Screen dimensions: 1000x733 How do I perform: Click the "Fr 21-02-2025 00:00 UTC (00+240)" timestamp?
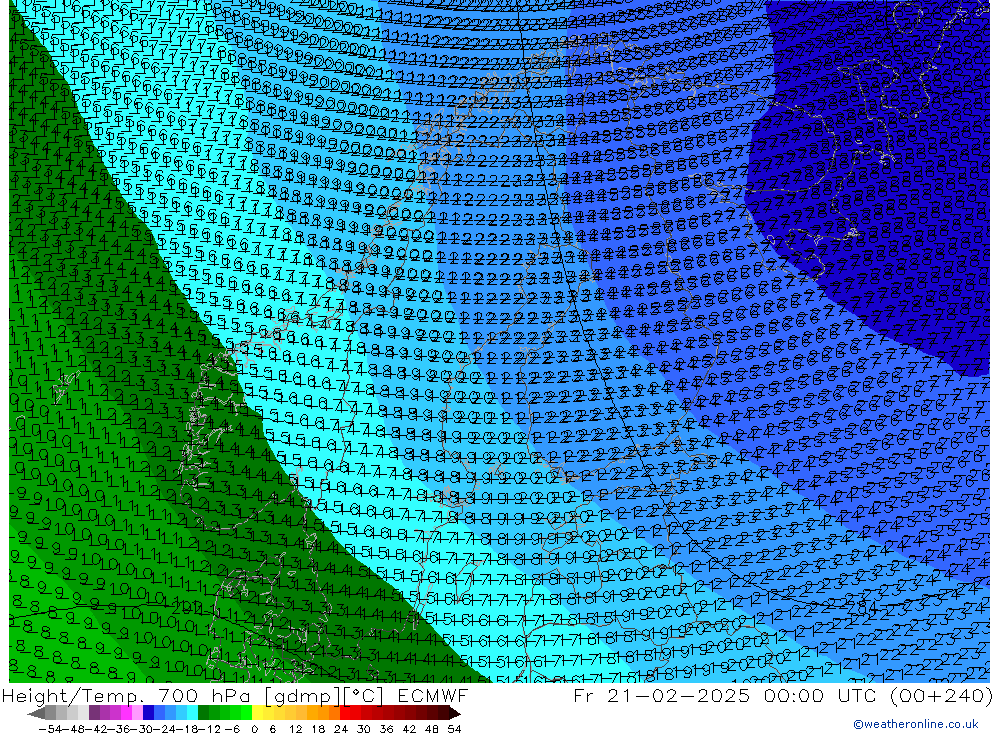[783, 695]
